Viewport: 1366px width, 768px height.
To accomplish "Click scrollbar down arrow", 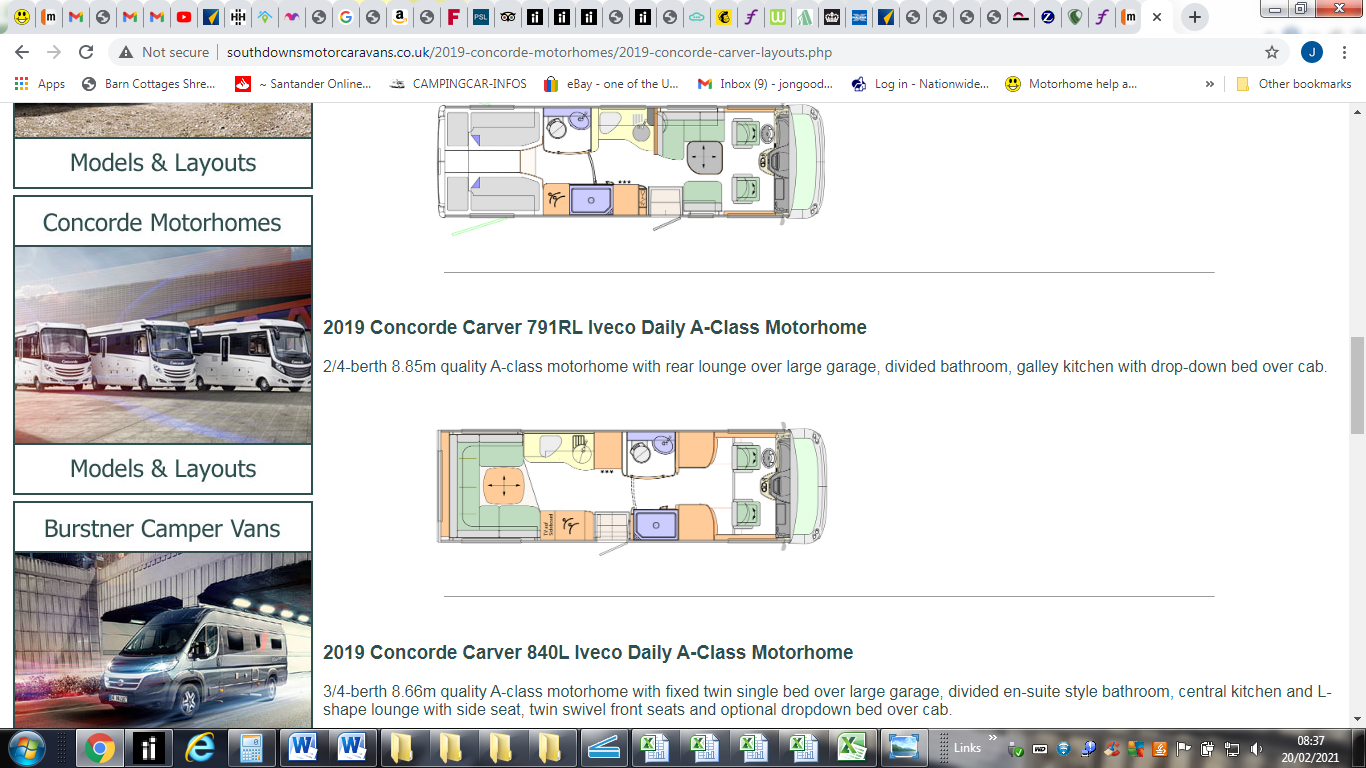I will 1357,719.
